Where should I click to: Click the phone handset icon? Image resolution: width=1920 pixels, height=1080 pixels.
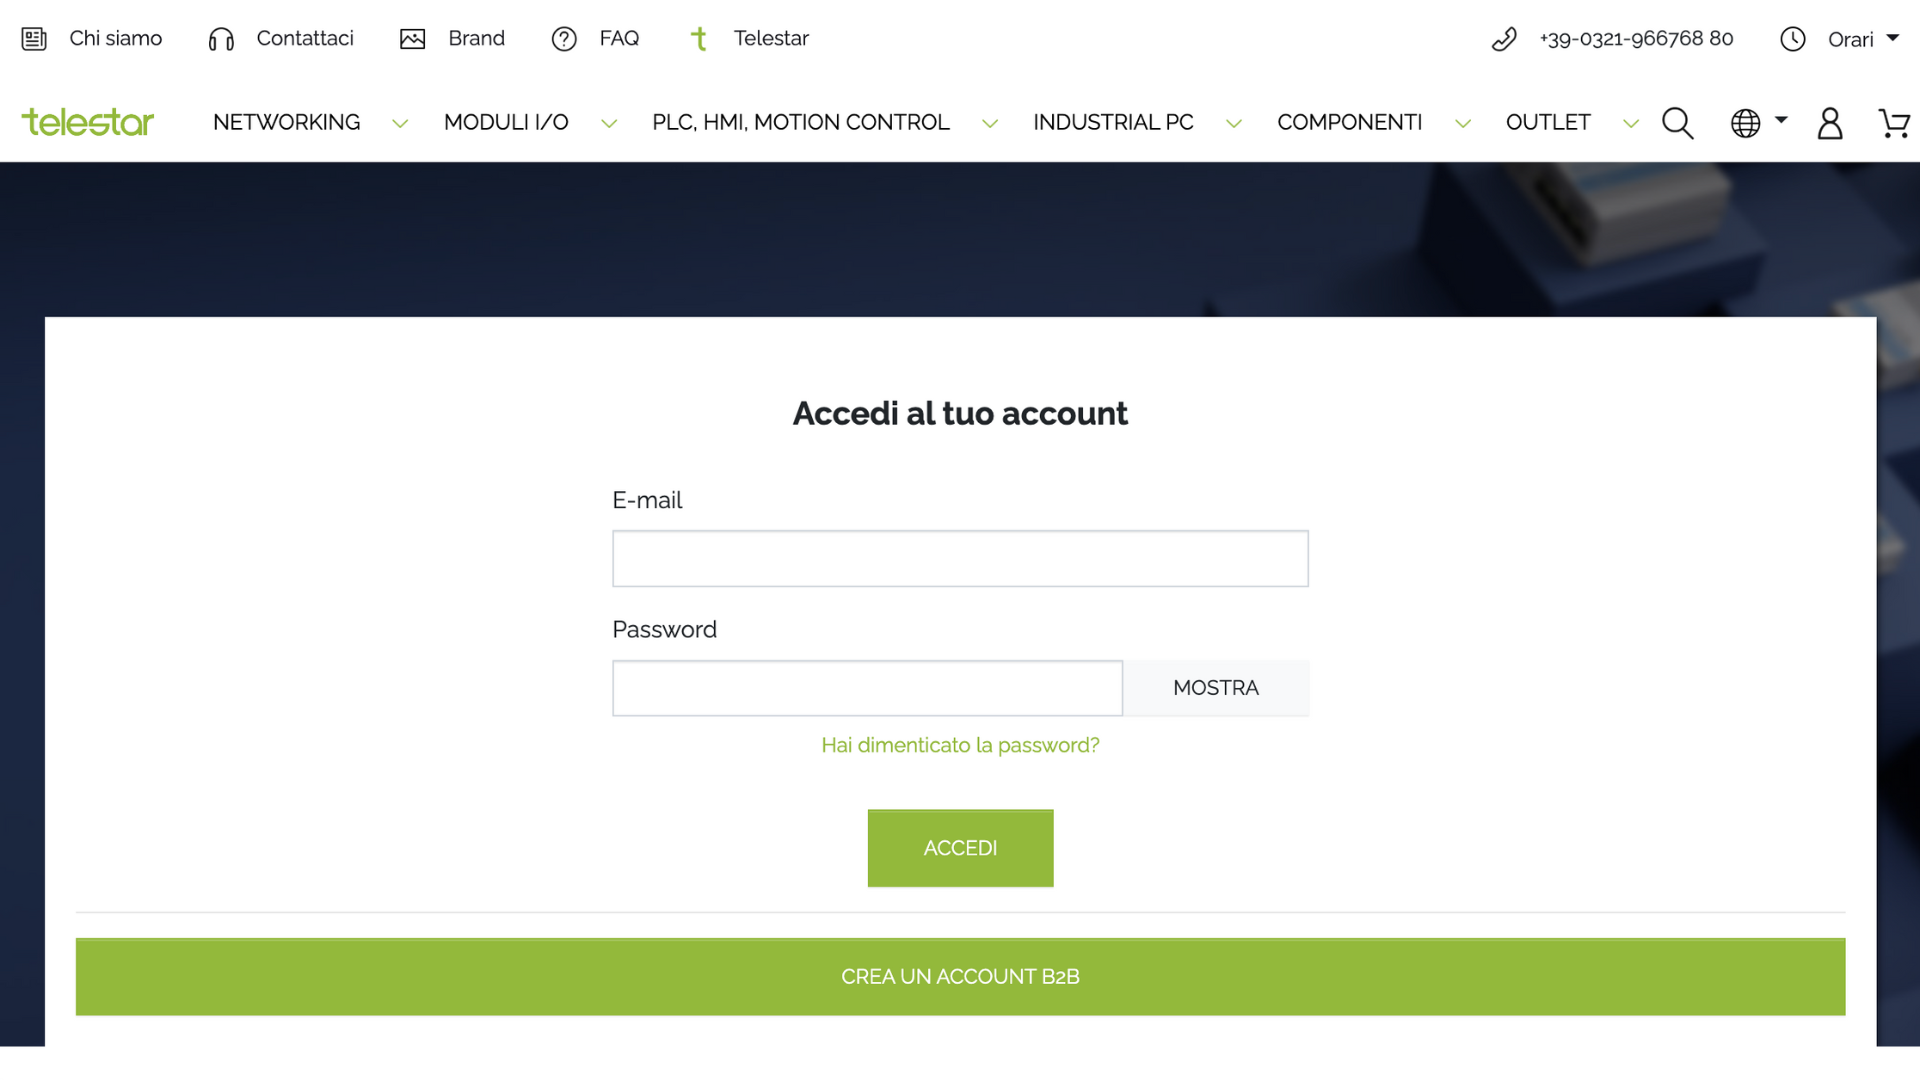[1504, 39]
